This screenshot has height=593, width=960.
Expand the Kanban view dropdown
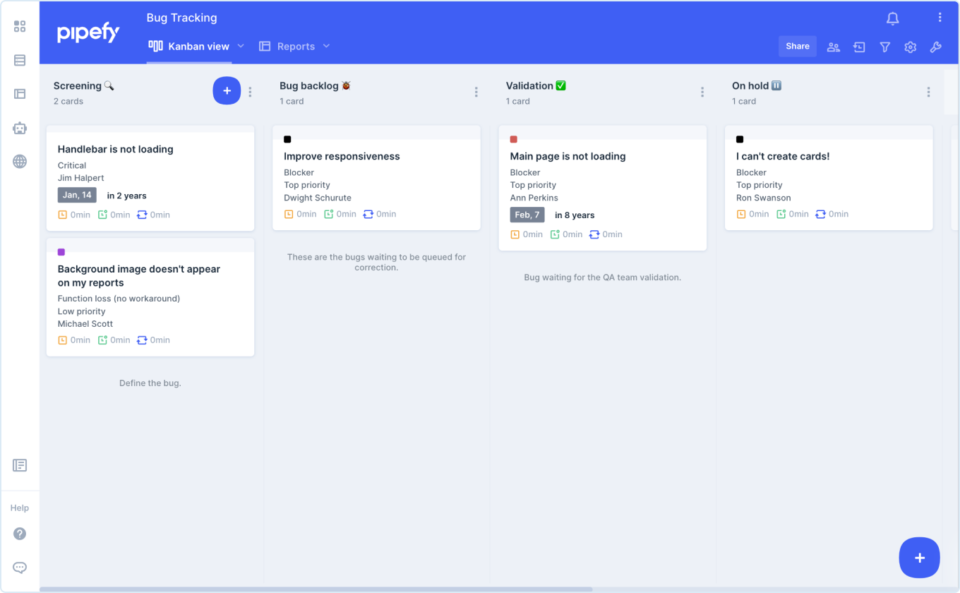240,46
